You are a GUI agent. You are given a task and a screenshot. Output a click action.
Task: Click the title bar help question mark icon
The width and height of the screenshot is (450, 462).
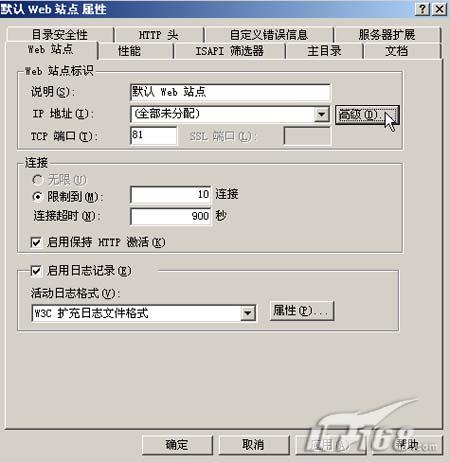[422, 9]
